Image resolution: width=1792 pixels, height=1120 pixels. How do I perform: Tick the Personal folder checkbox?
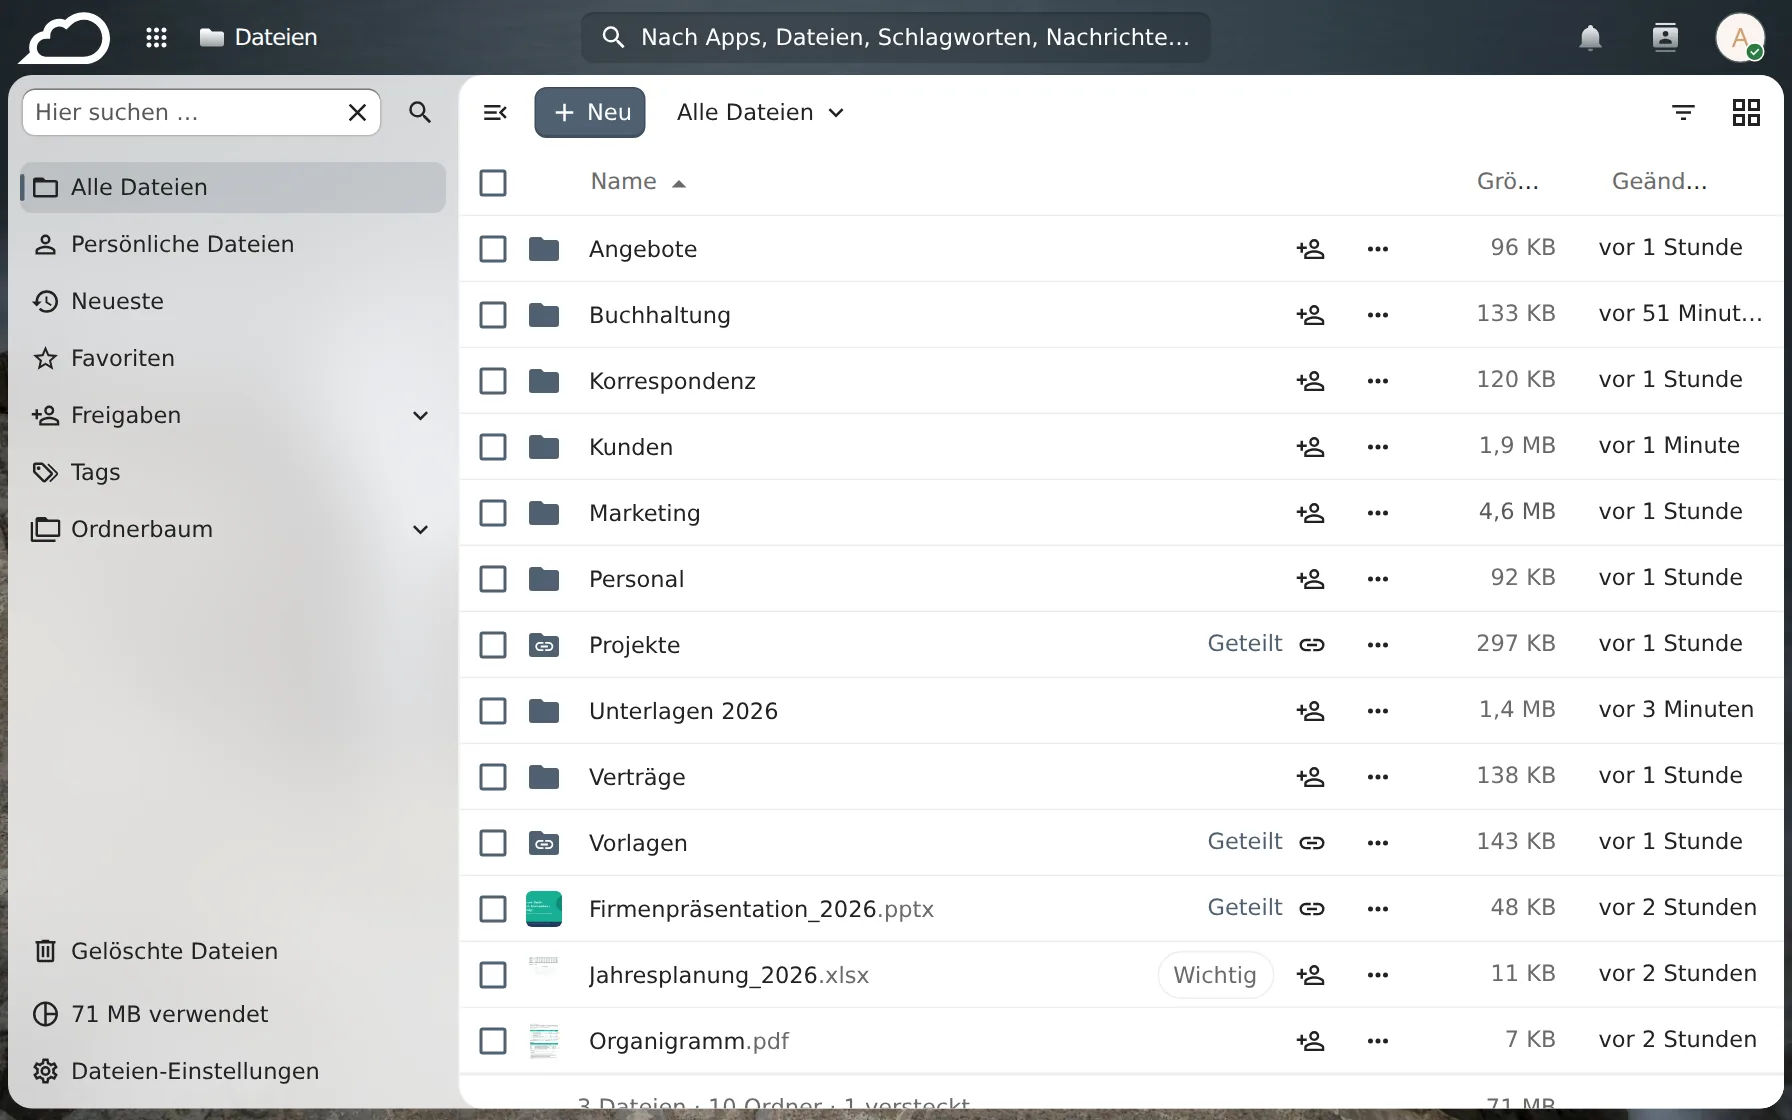point(493,579)
